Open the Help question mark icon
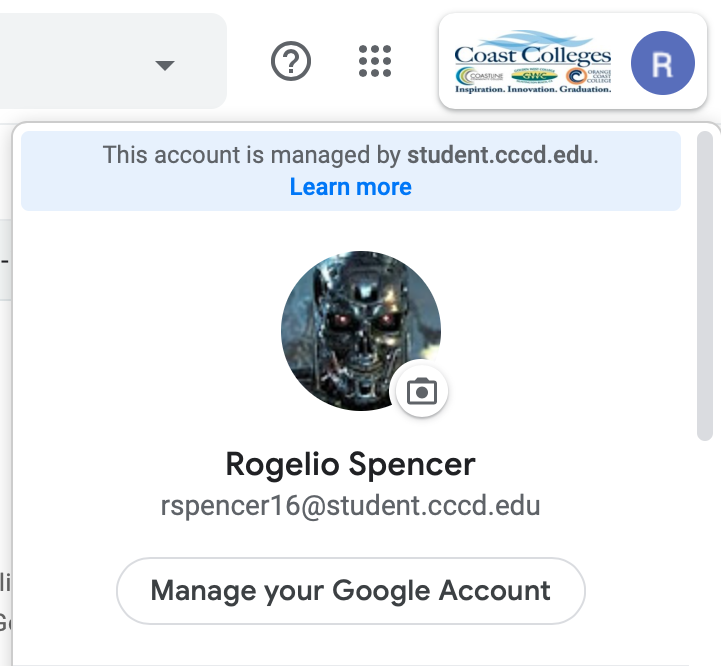Image resolution: width=721 pixels, height=666 pixels. 291,63
